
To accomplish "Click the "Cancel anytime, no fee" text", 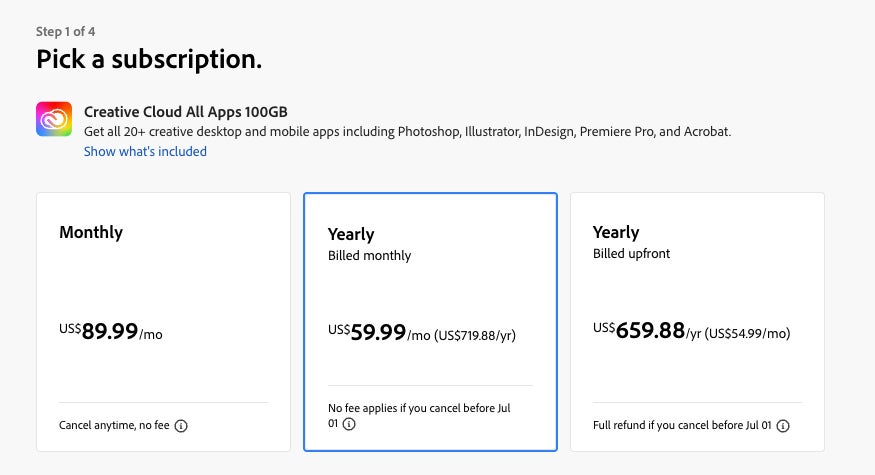I will 114,426.
